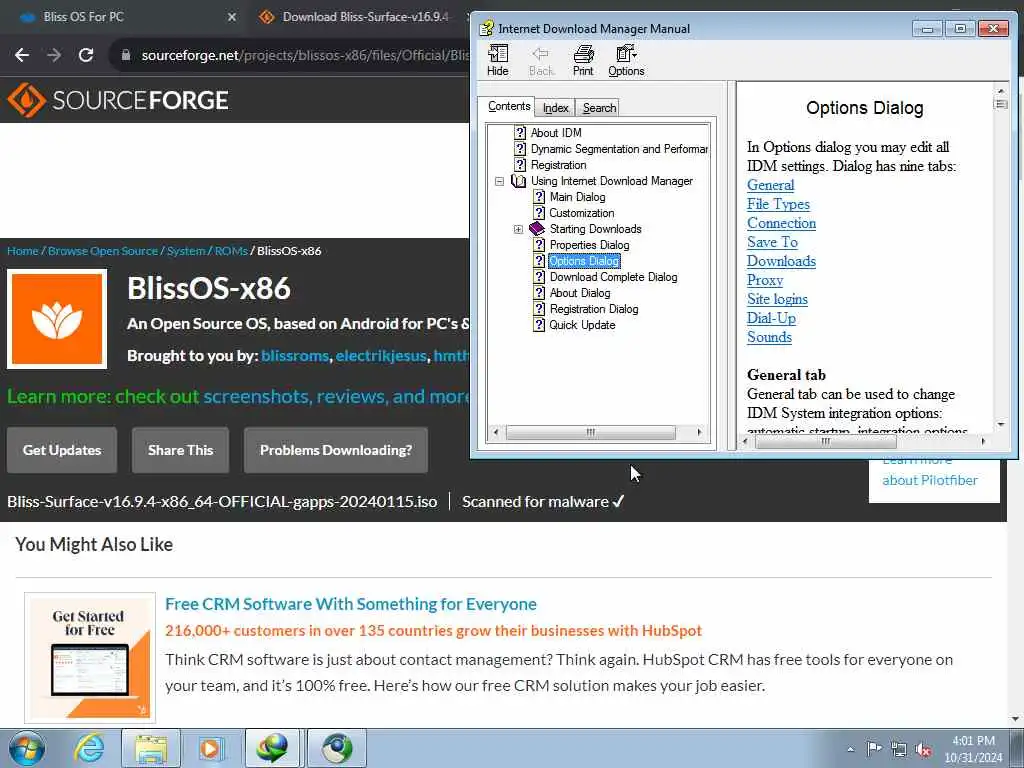Reload the browser page
The image size is (1024, 768).
point(86,55)
